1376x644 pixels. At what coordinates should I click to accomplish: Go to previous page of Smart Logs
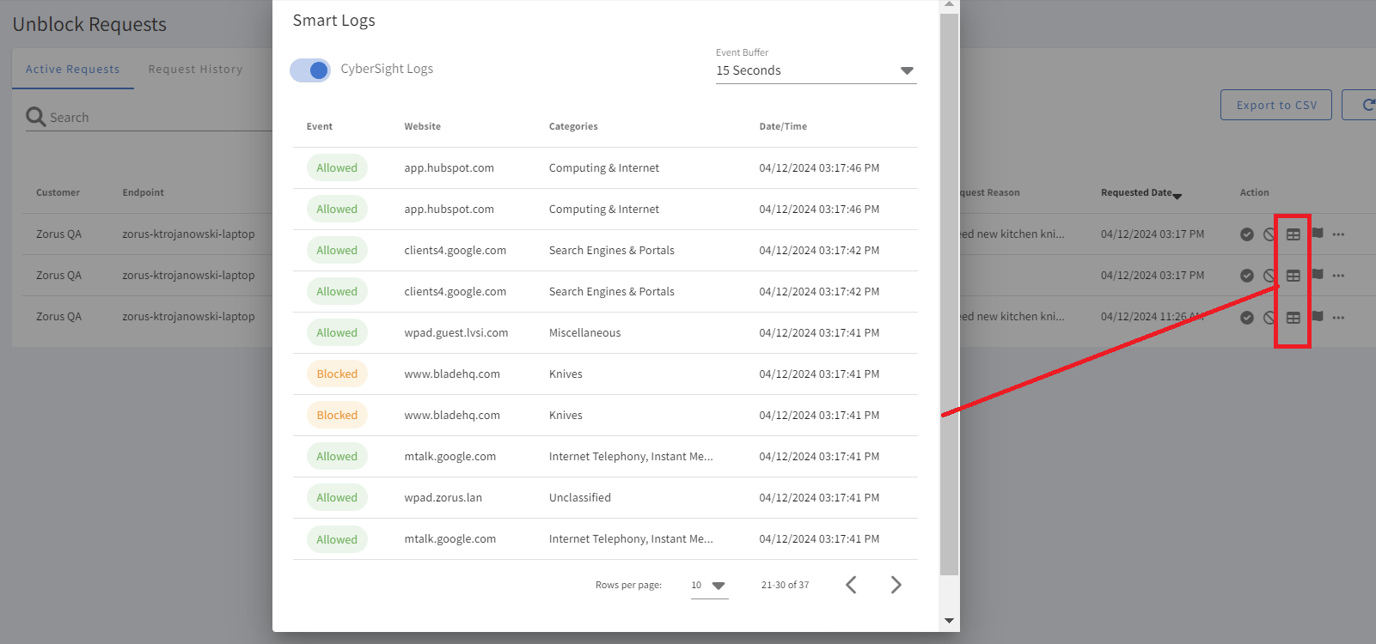click(x=851, y=585)
